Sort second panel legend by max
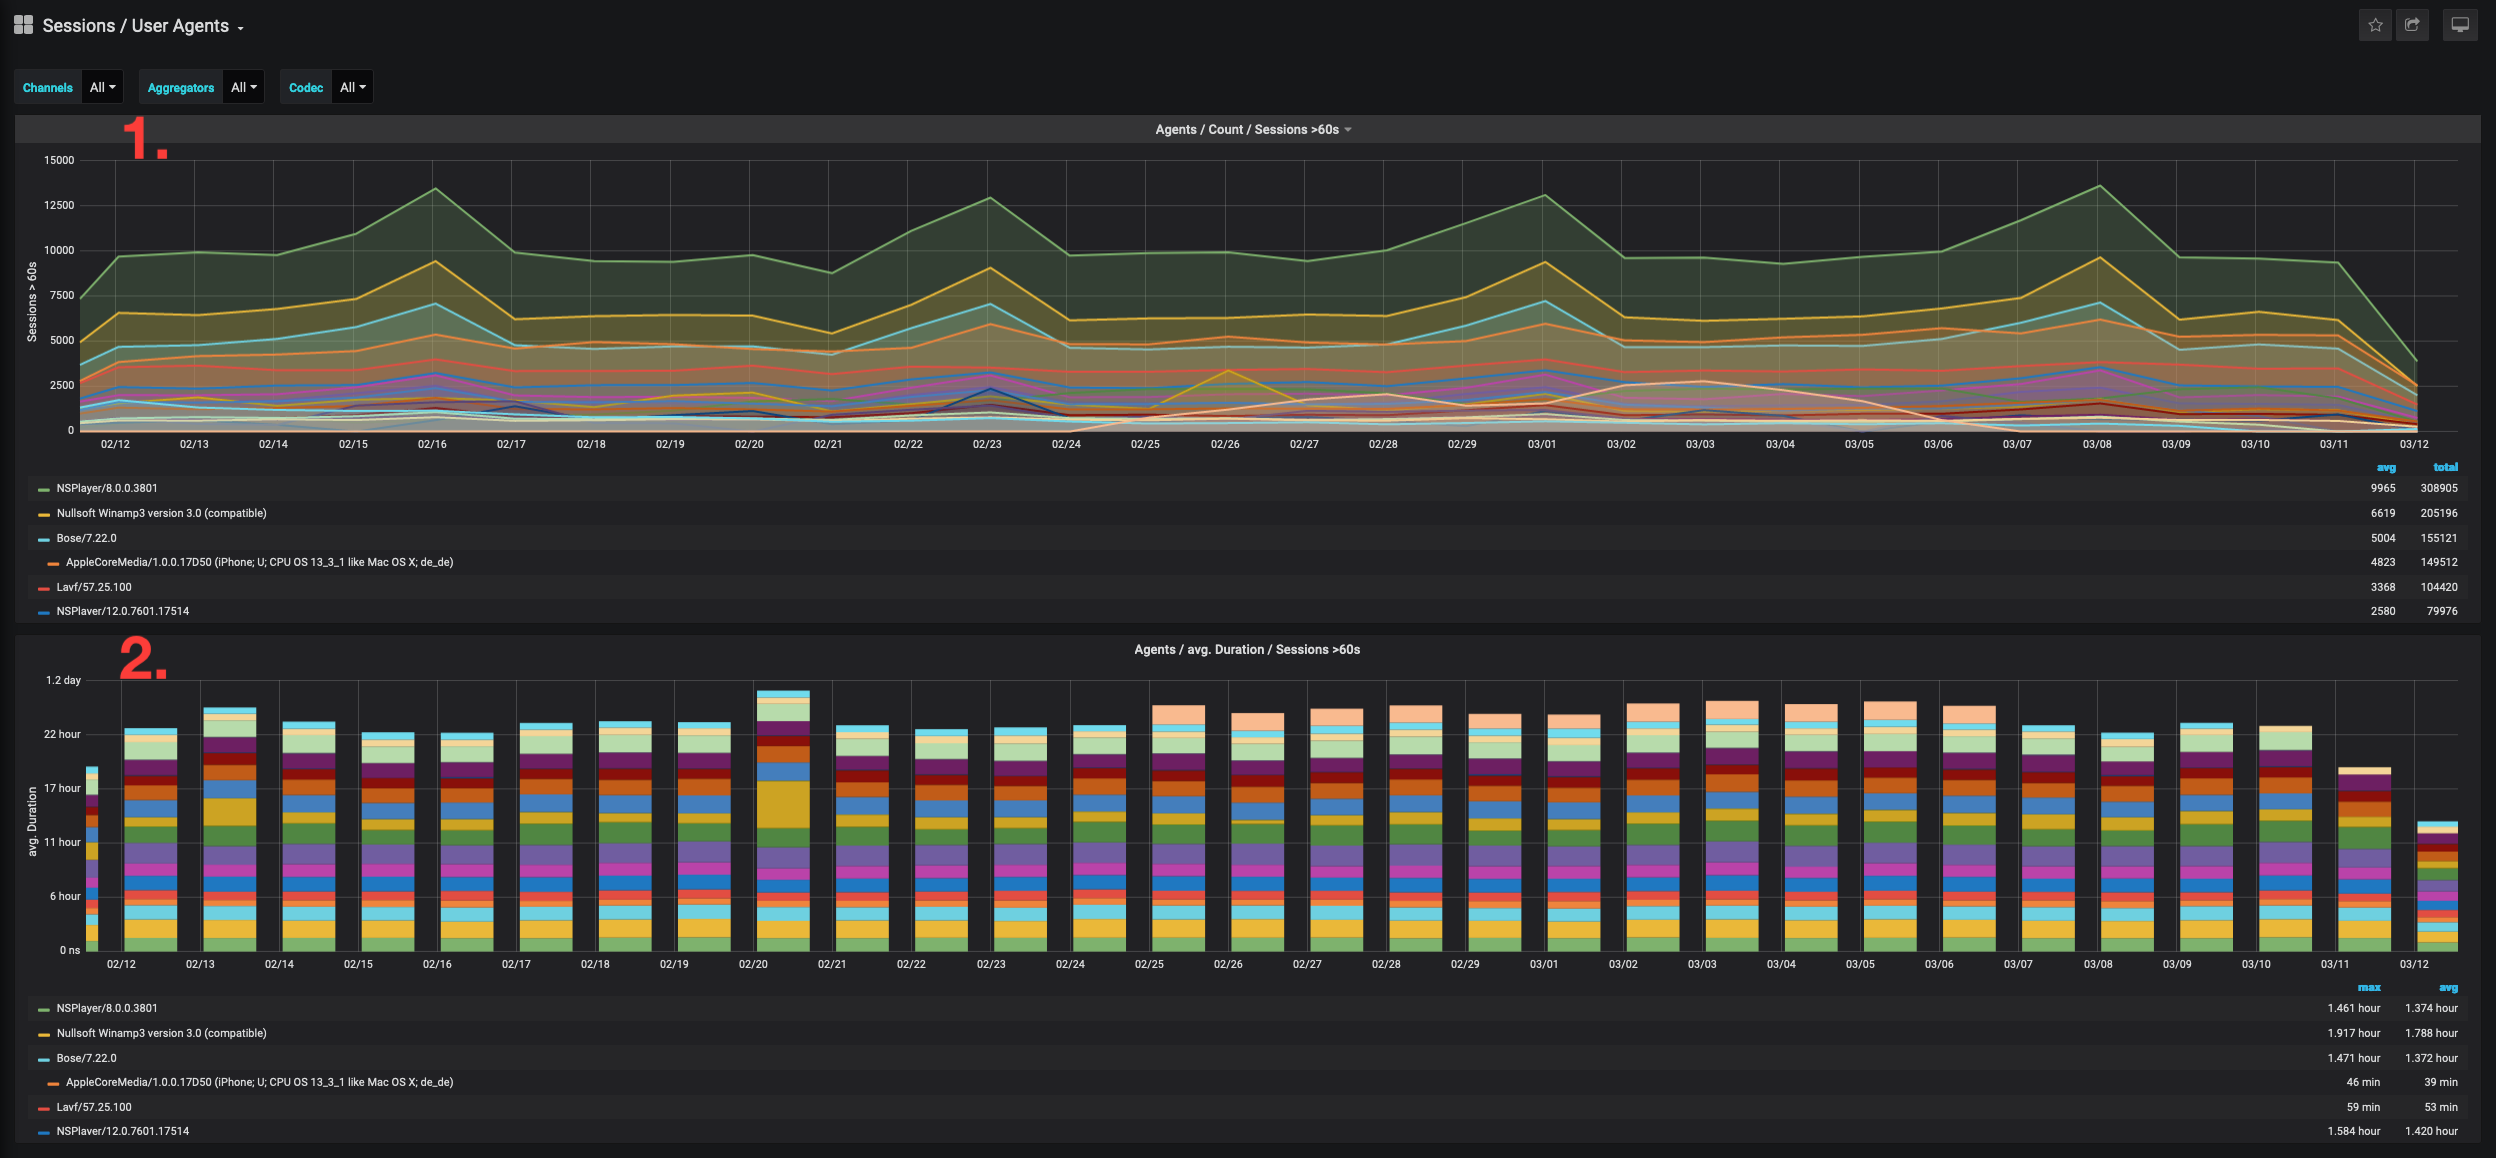This screenshot has height=1158, width=2496. coord(2369,987)
